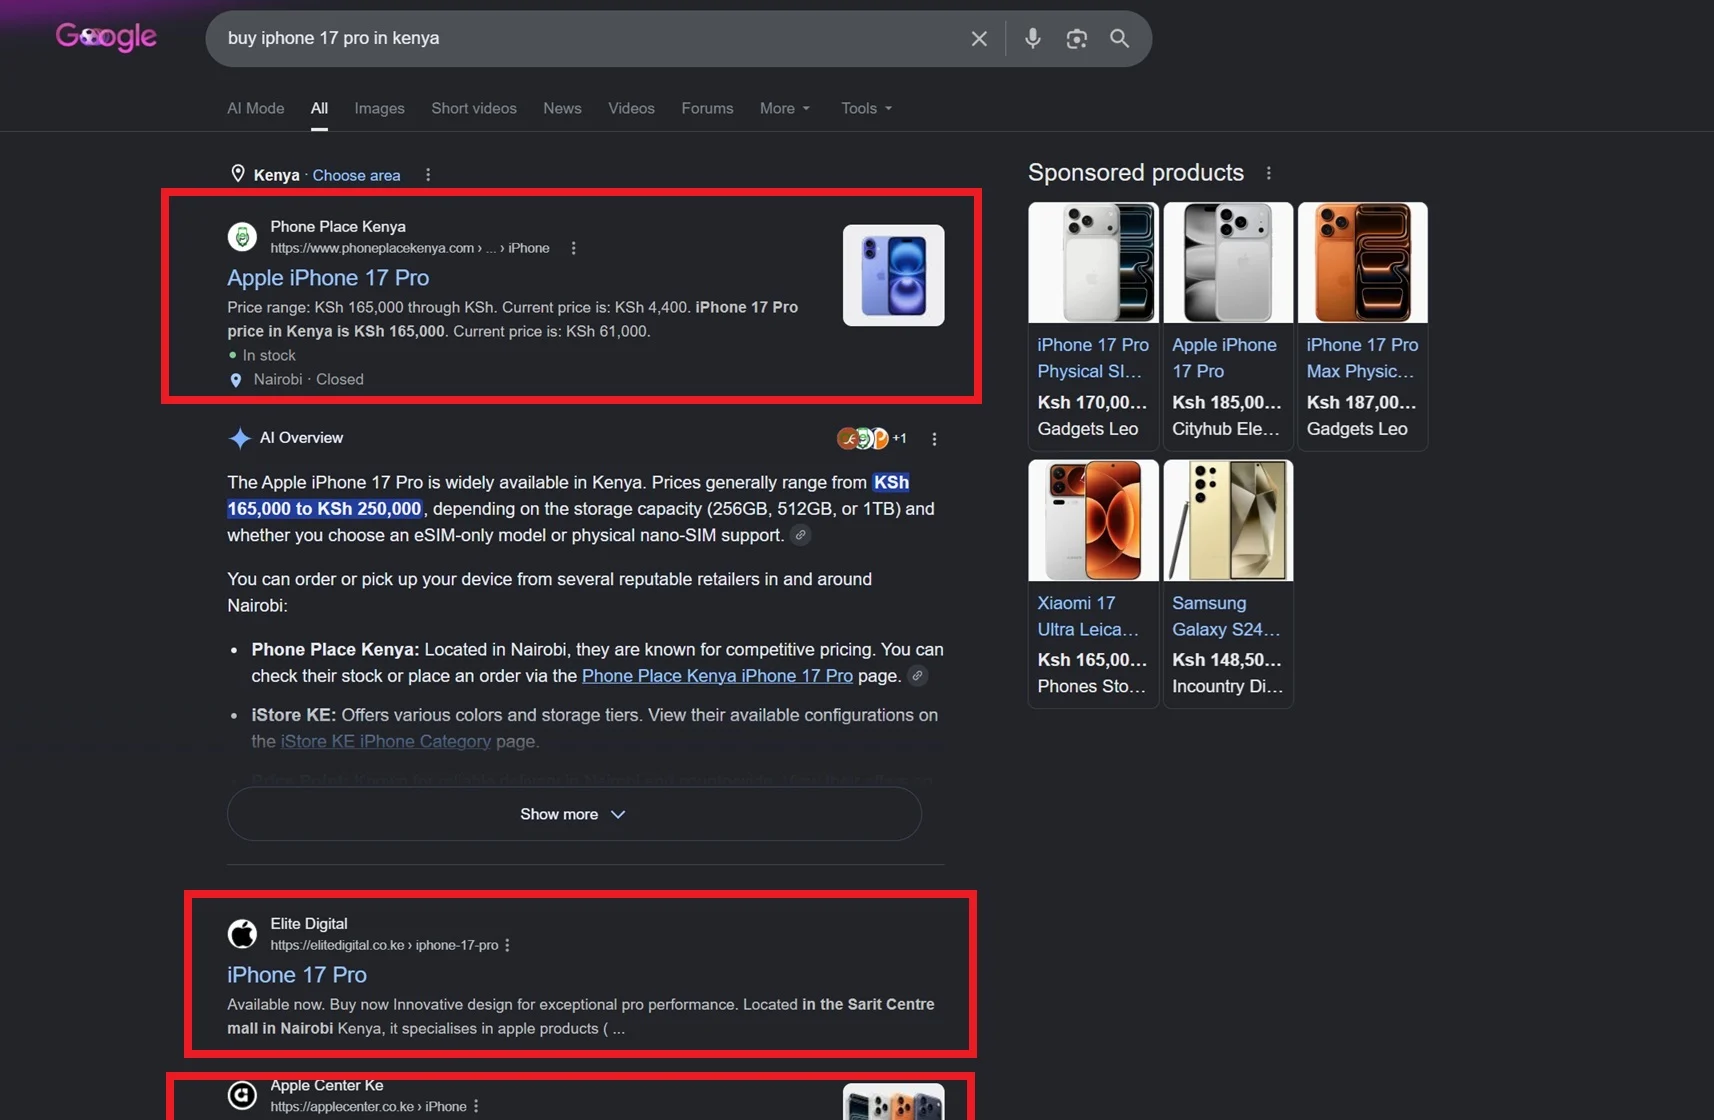The image size is (1714, 1120).
Task: Expand the More search filters dropdown
Action: point(785,108)
